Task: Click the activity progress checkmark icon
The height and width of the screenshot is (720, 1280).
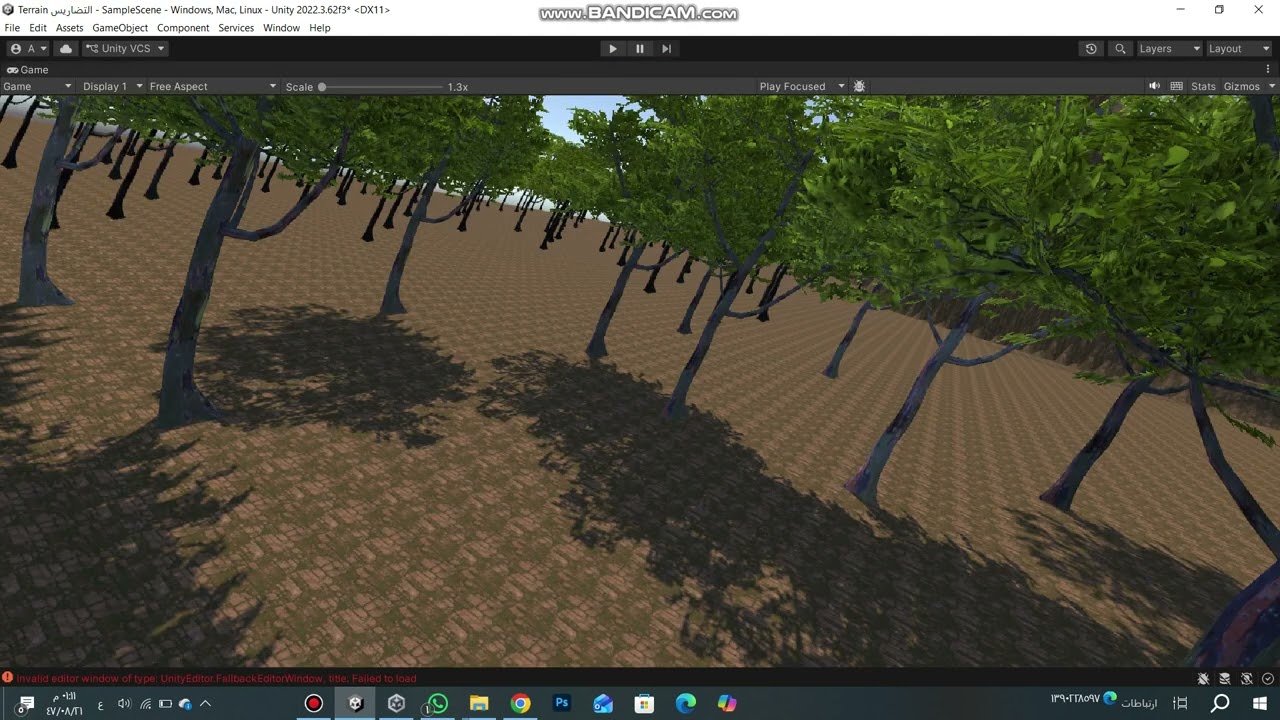Action: [x=1268, y=679]
